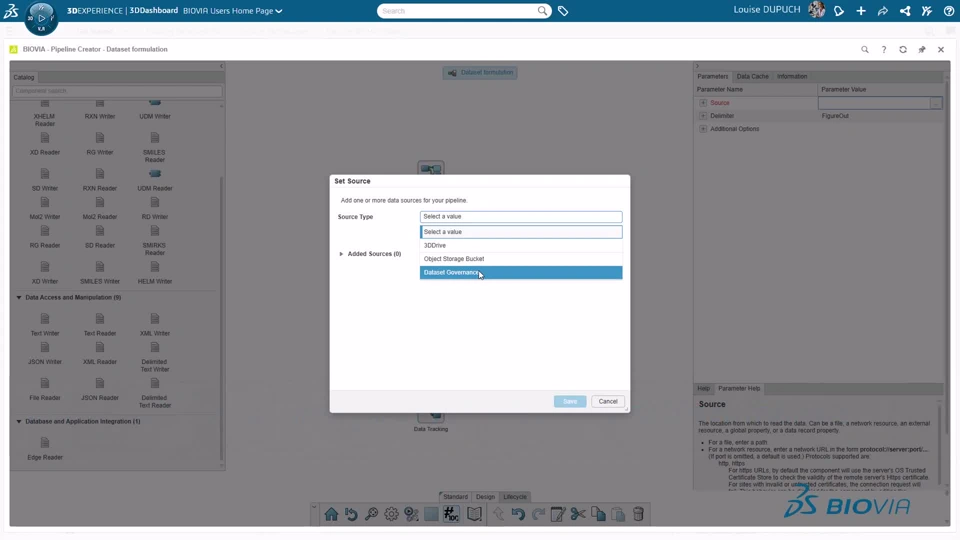Open the network sharing icon in header
The image size is (960, 540).
point(905,10)
